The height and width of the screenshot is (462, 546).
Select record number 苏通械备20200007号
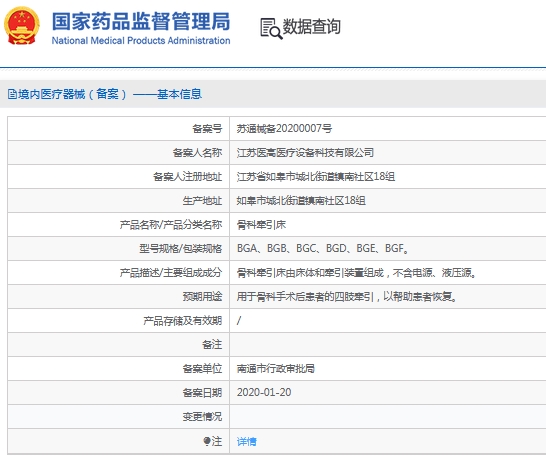point(284,128)
